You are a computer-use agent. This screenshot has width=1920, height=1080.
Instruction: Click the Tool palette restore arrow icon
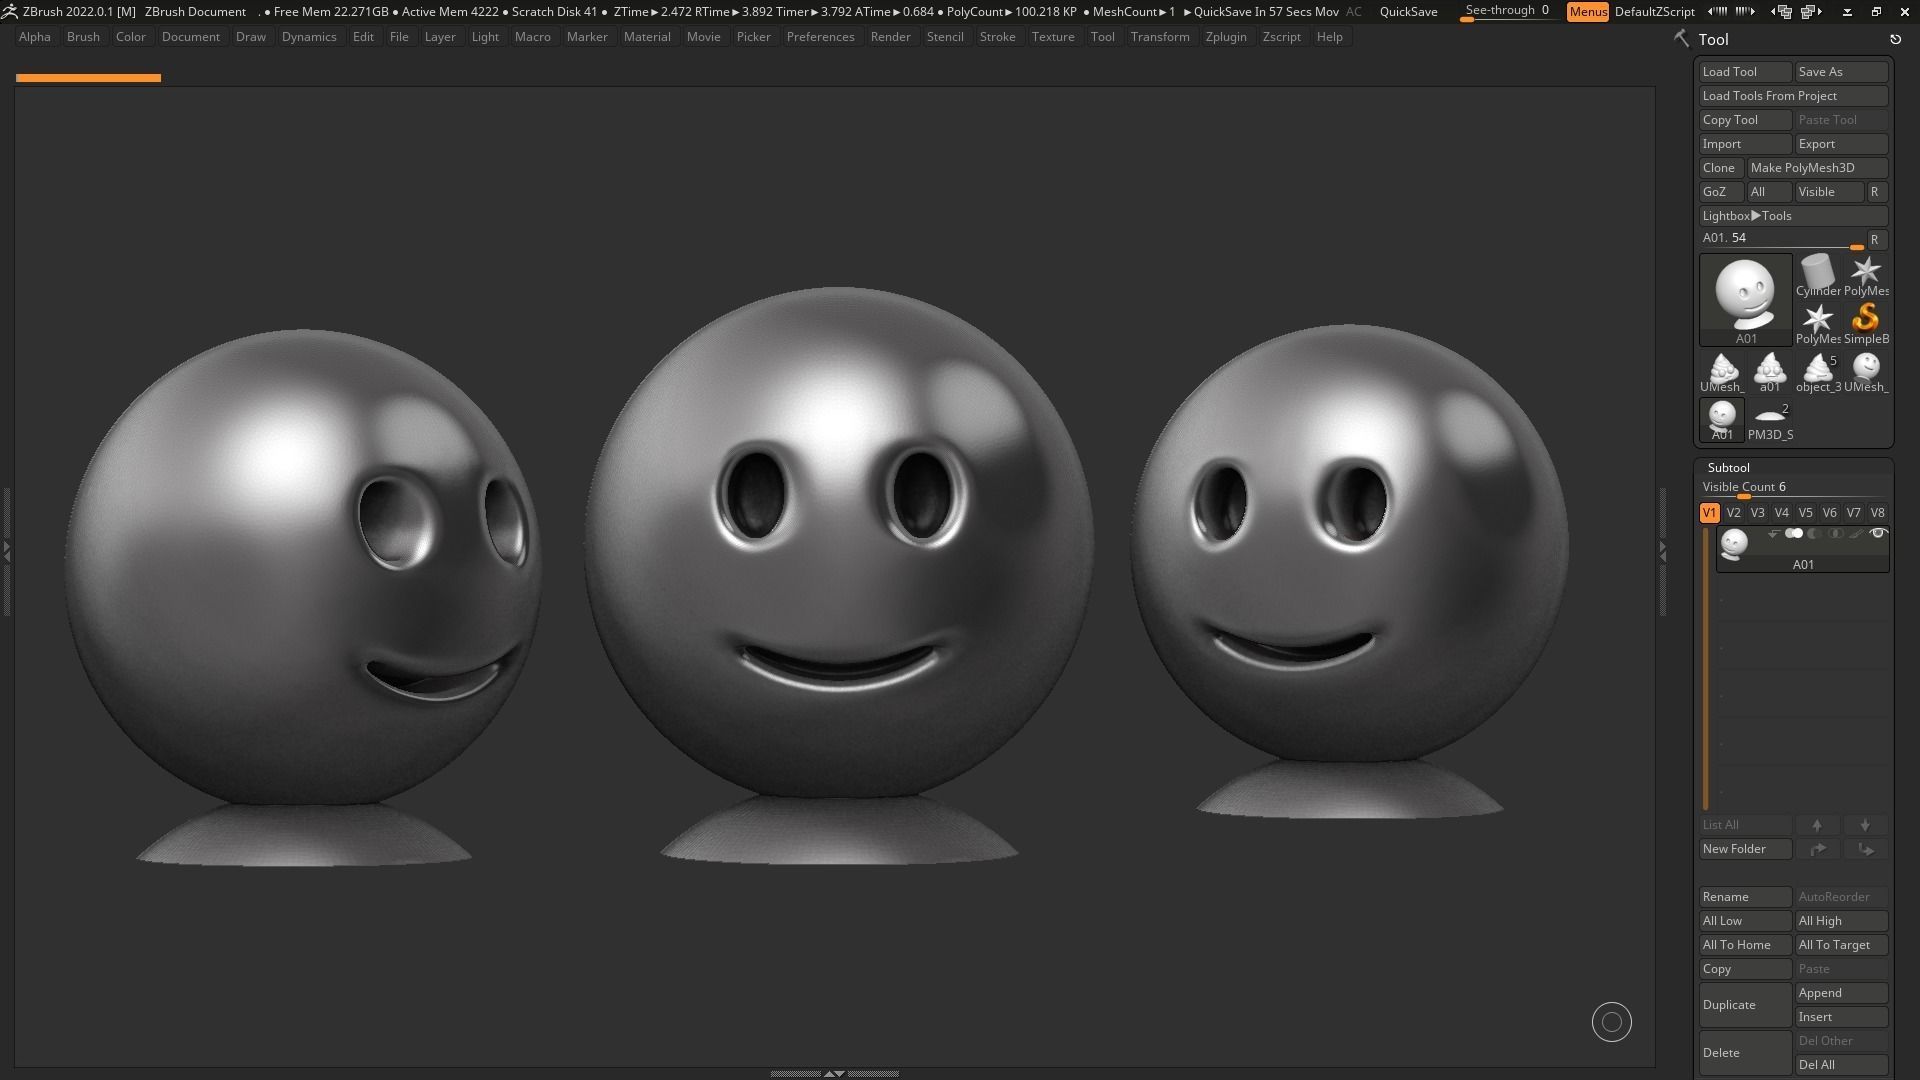(1895, 40)
